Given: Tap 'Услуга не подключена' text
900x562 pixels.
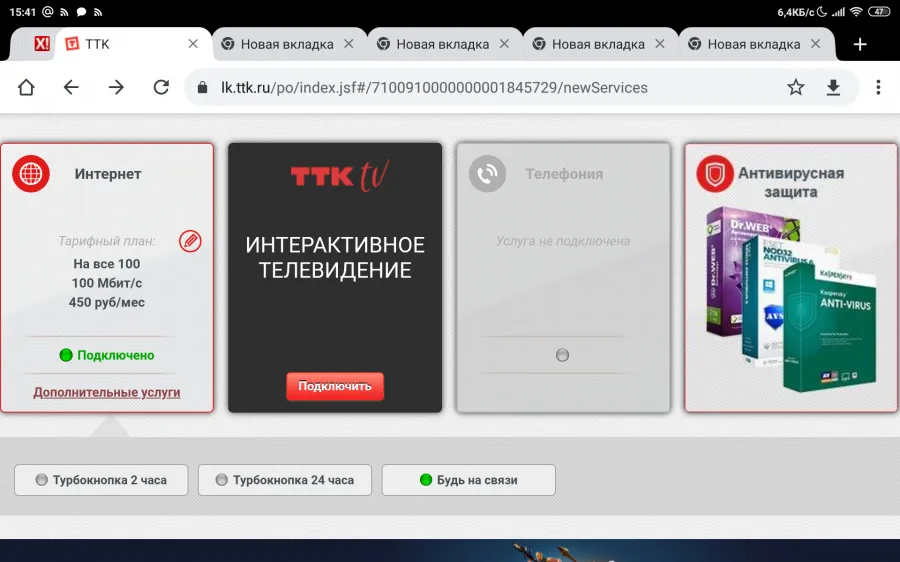Looking at the screenshot, I should tap(563, 241).
